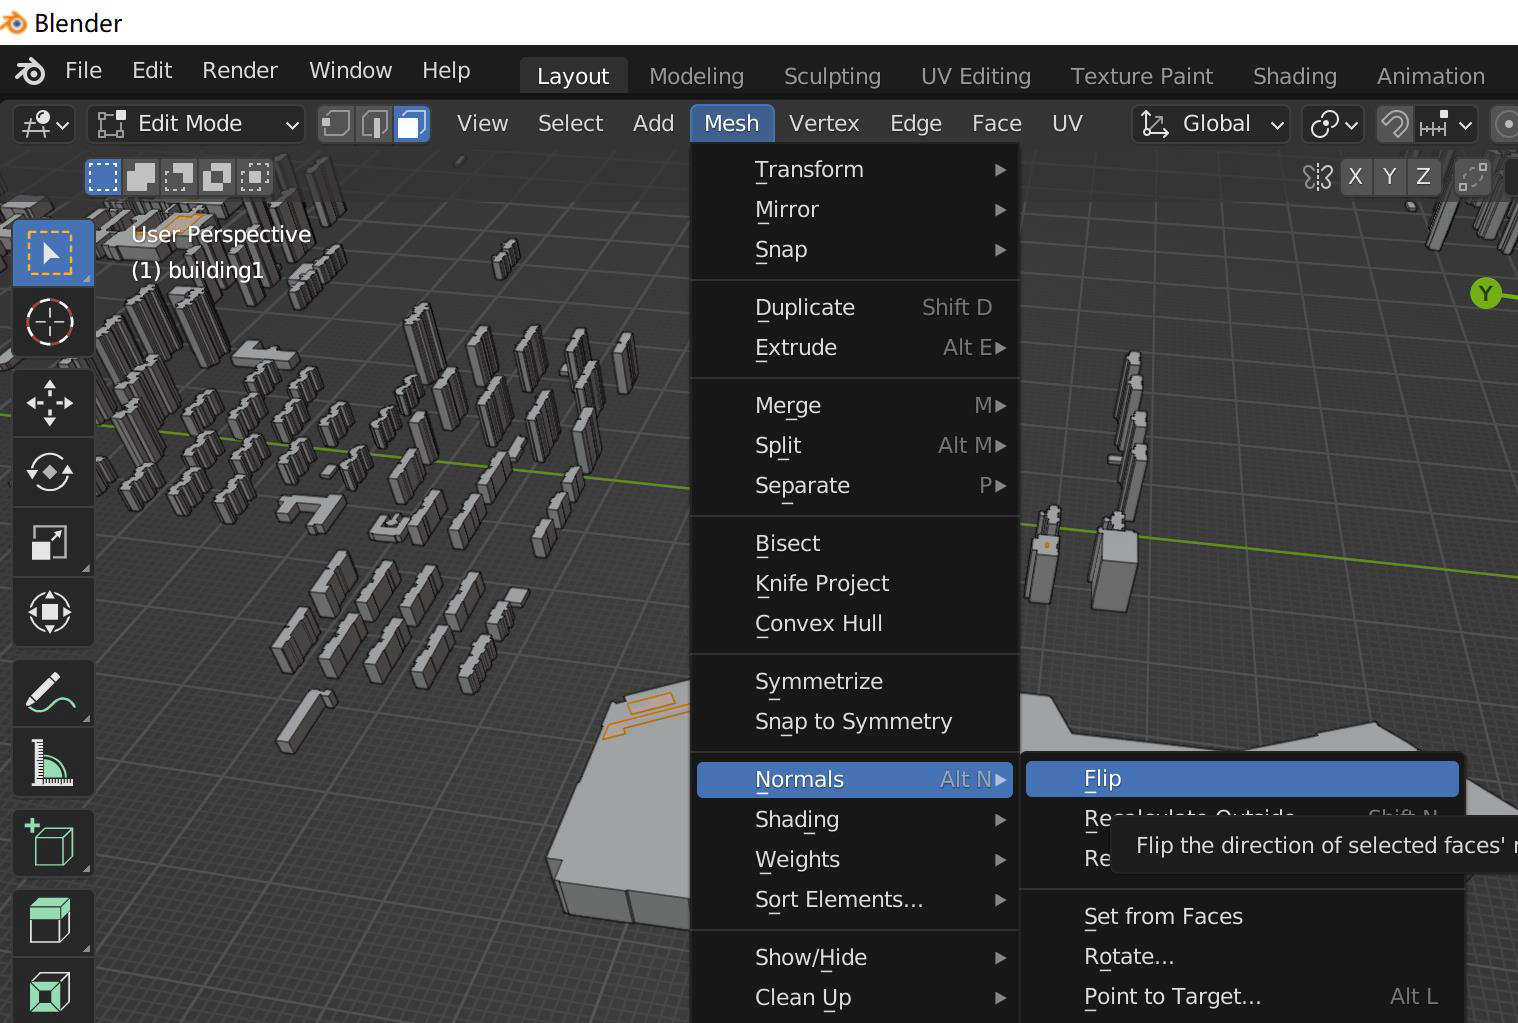Image resolution: width=1518 pixels, height=1023 pixels.
Task: Select the Annotate pencil tool
Action: (x=50, y=692)
